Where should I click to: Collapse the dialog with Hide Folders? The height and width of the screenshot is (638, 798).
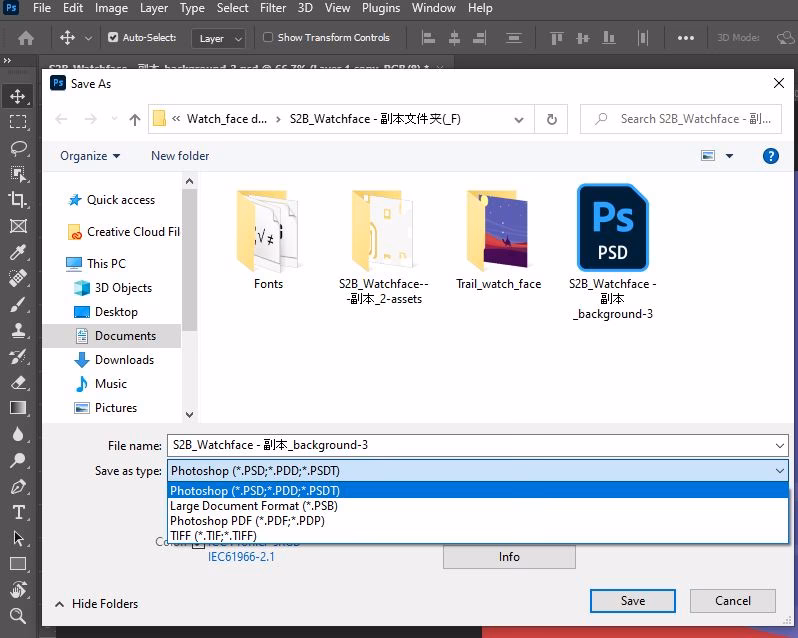[x=96, y=604]
